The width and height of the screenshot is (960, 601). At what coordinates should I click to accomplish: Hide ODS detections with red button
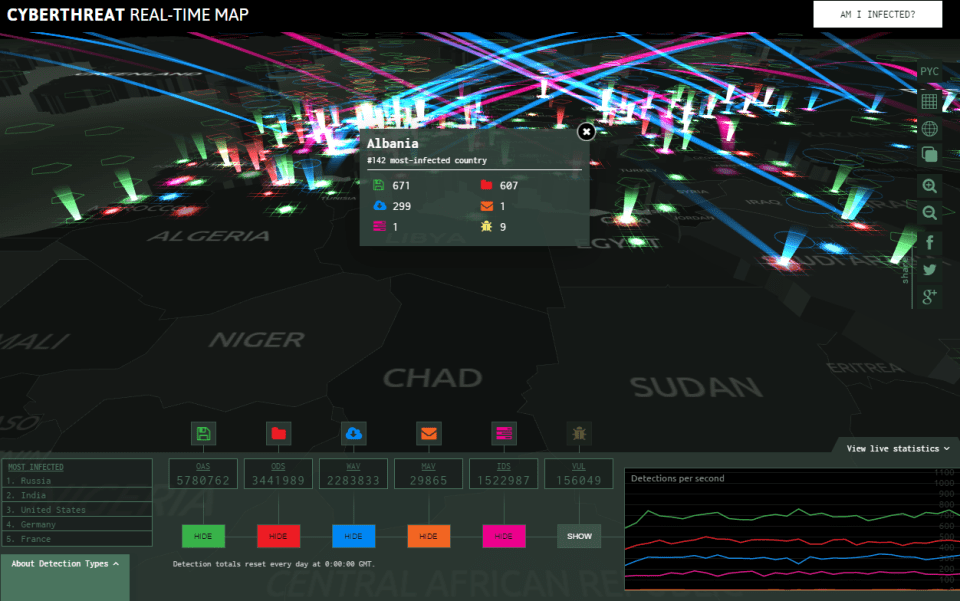click(x=278, y=536)
